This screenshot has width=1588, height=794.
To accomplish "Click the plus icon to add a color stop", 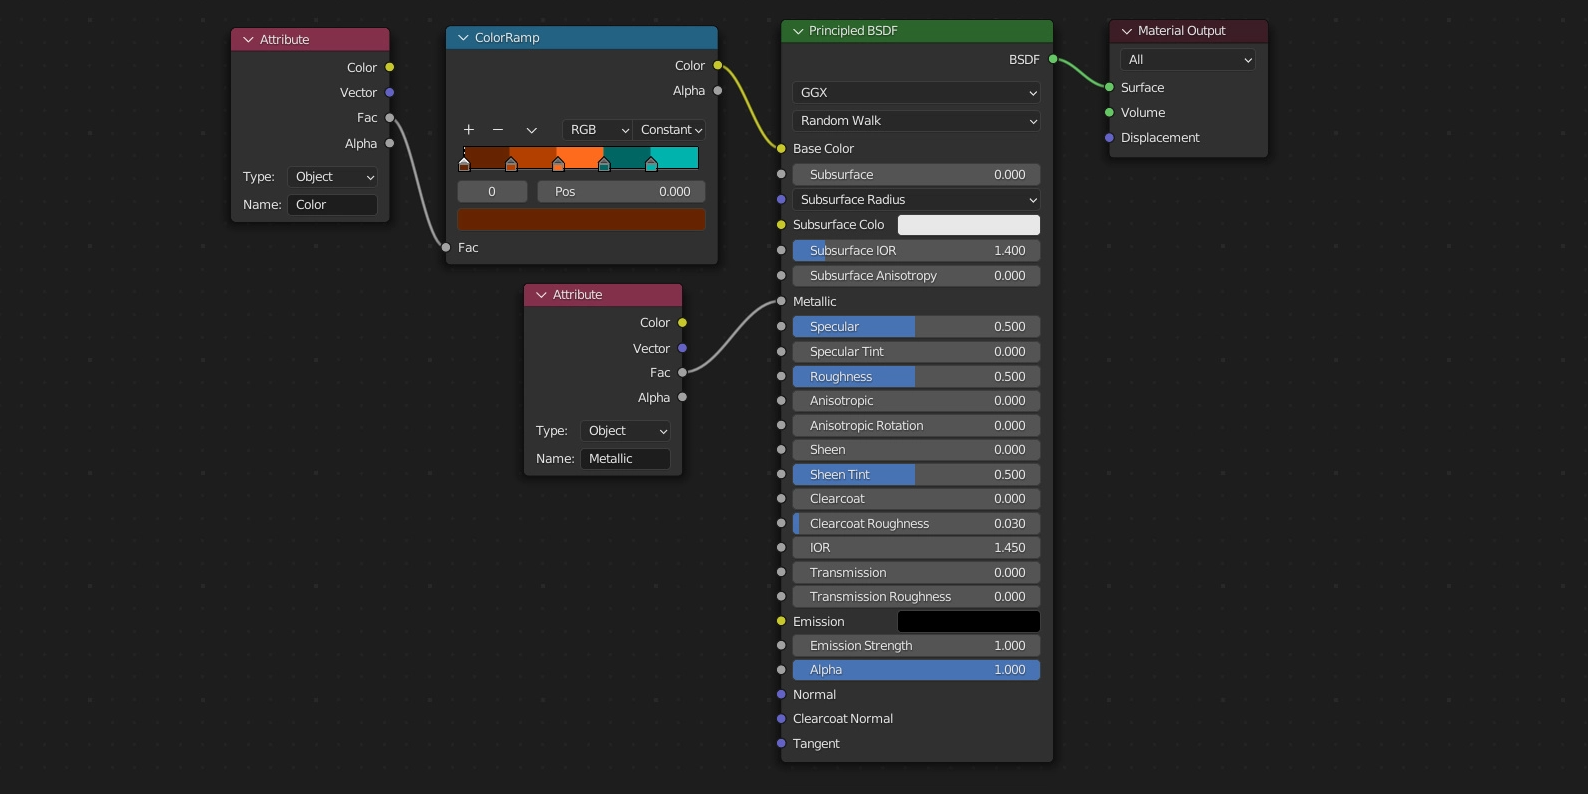I will pyautogui.click(x=468, y=130).
